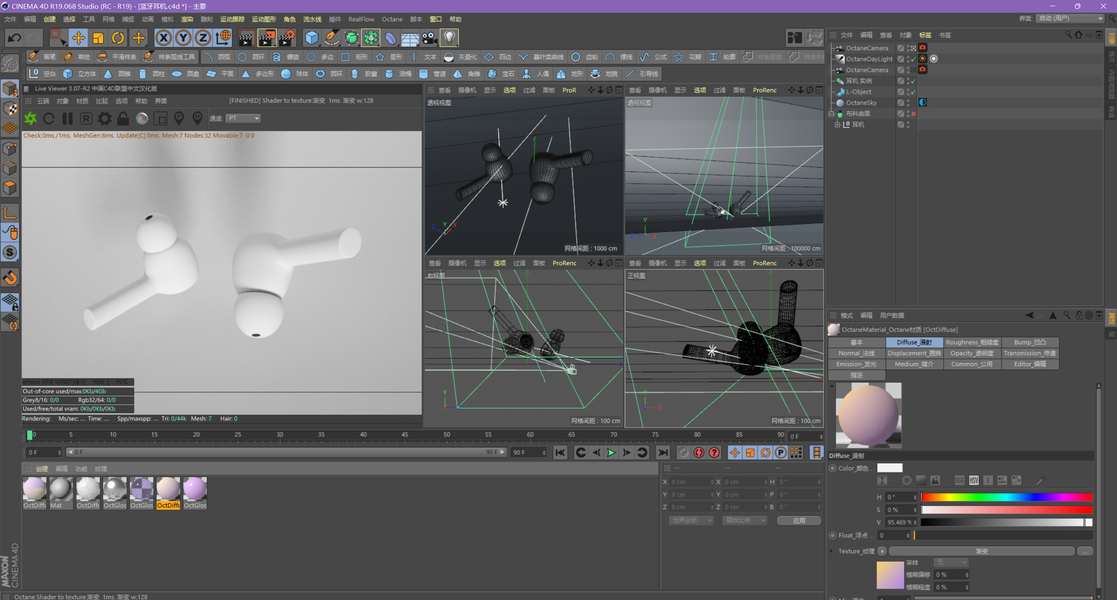Toggle Live Viewer clay mode sphere

[x=142, y=118]
